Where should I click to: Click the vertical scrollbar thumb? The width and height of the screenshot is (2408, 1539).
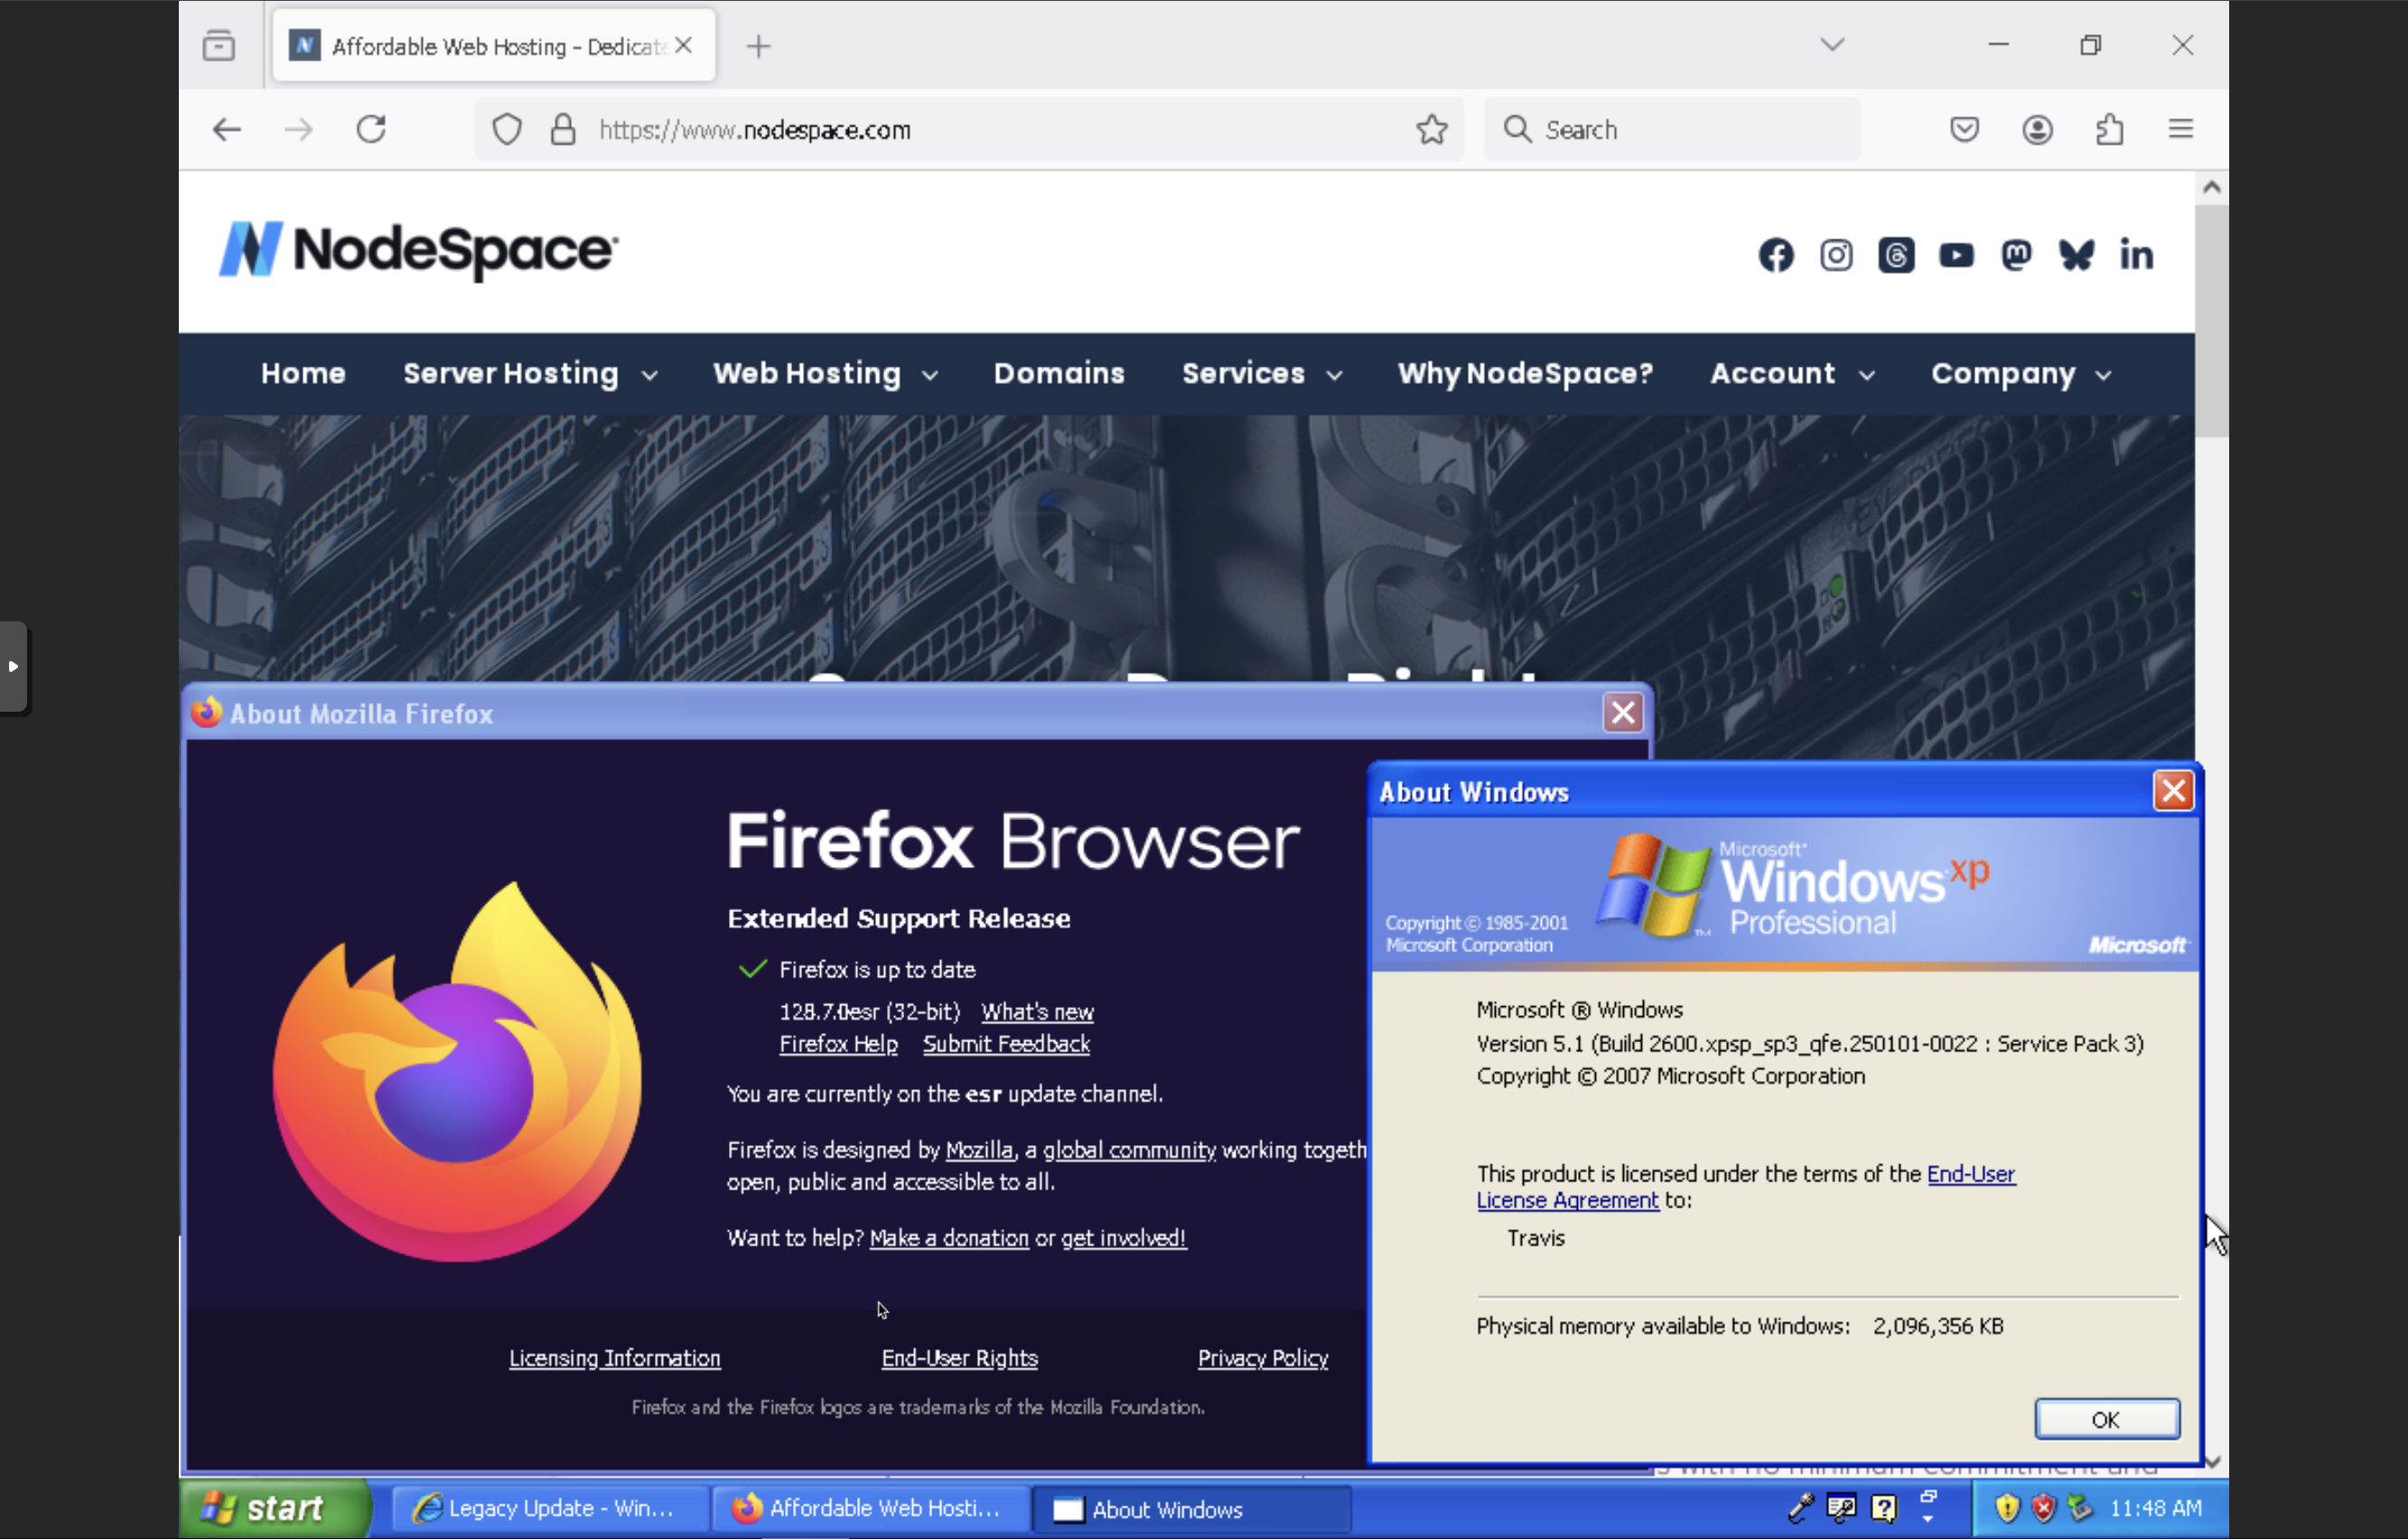(2211, 320)
